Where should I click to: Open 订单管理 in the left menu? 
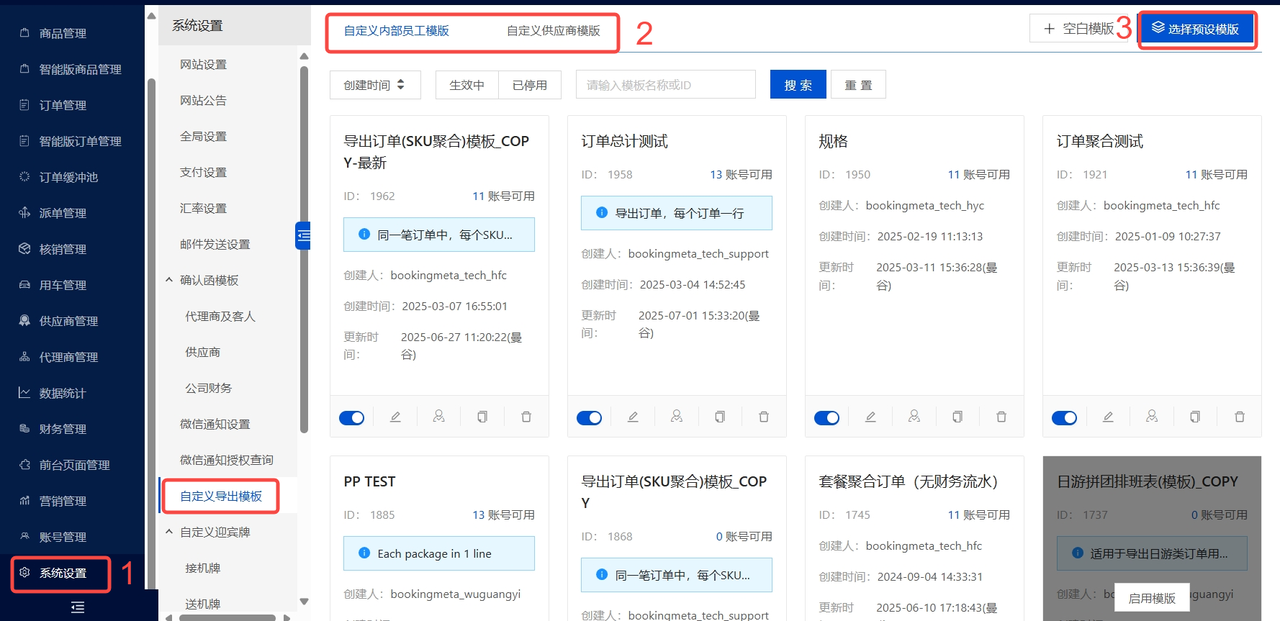(x=63, y=105)
